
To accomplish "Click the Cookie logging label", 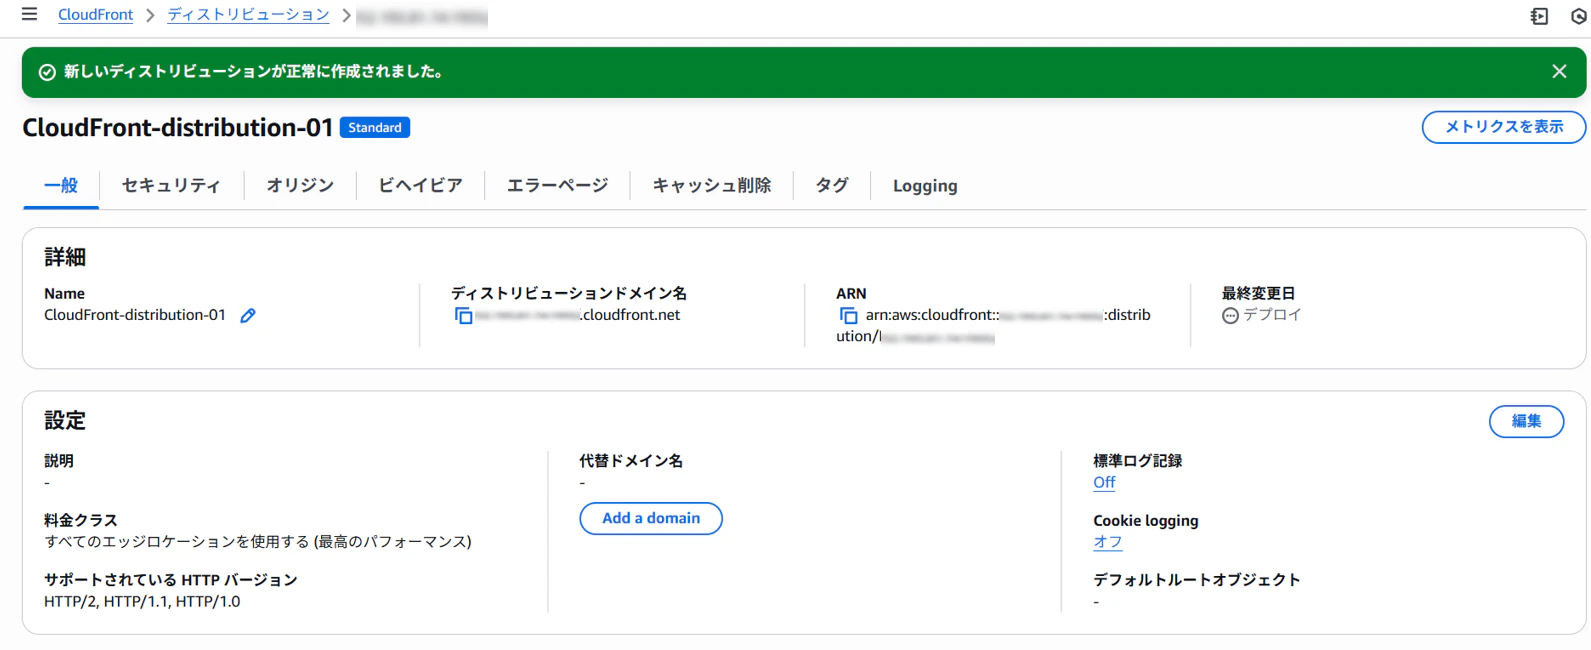I will pos(1146,520).
